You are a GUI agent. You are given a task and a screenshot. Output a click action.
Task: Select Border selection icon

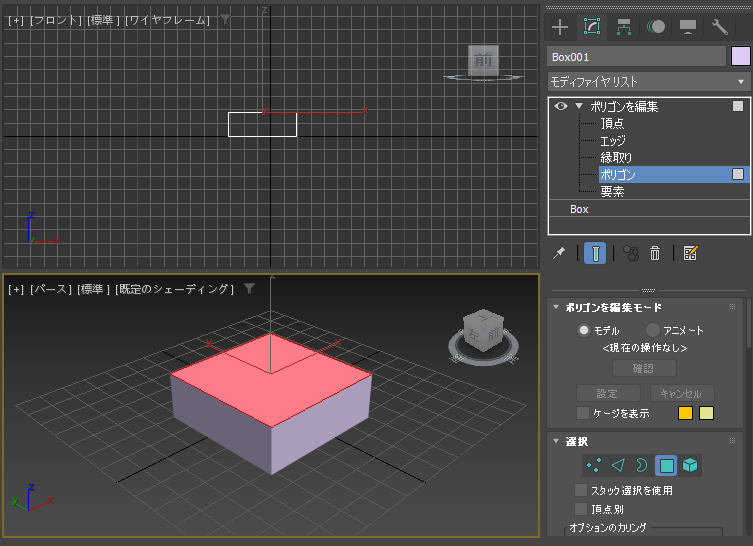point(642,465)
